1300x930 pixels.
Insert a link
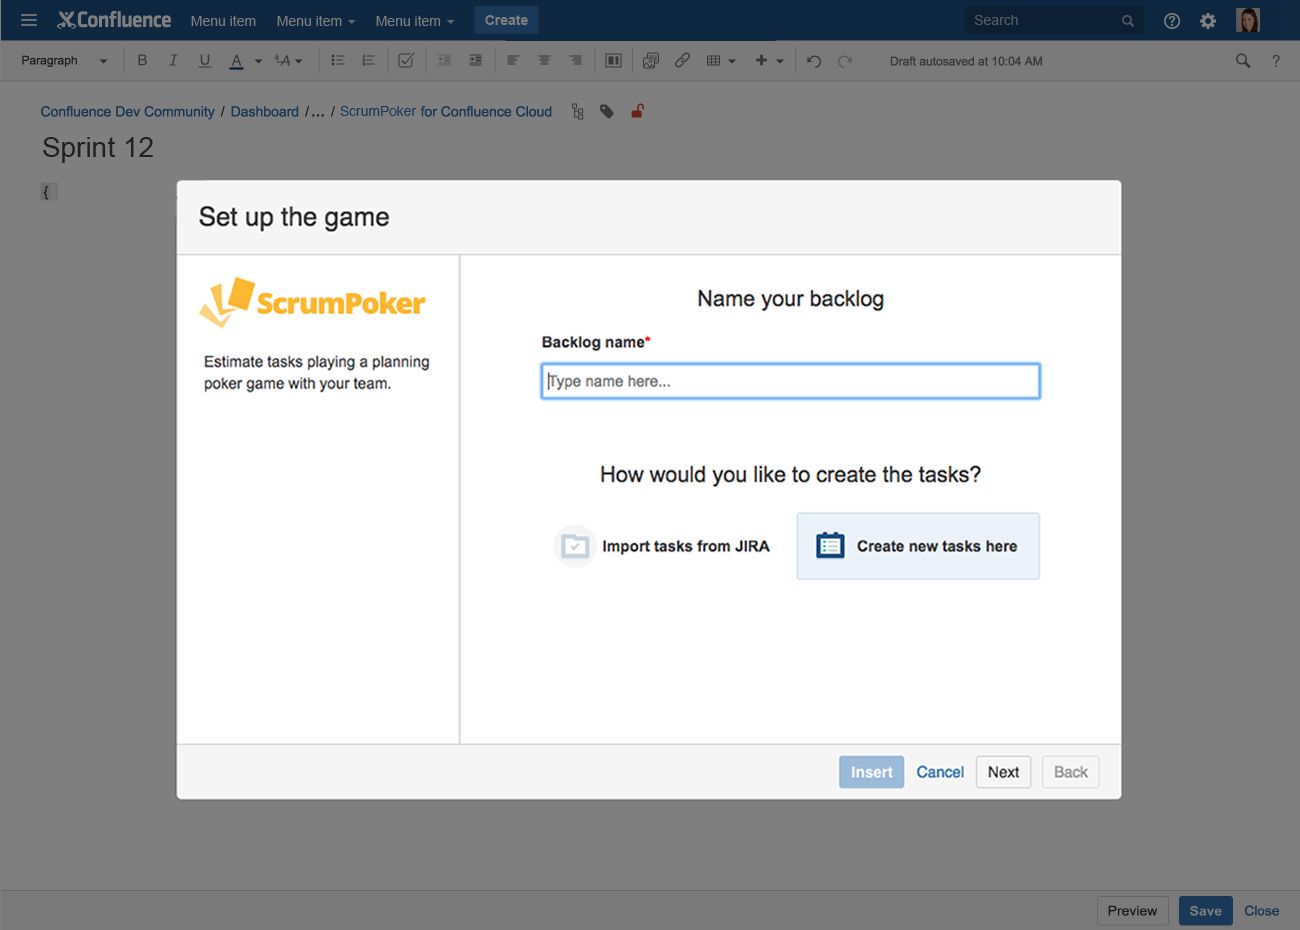pyautogui.click(x=682, y=61)
